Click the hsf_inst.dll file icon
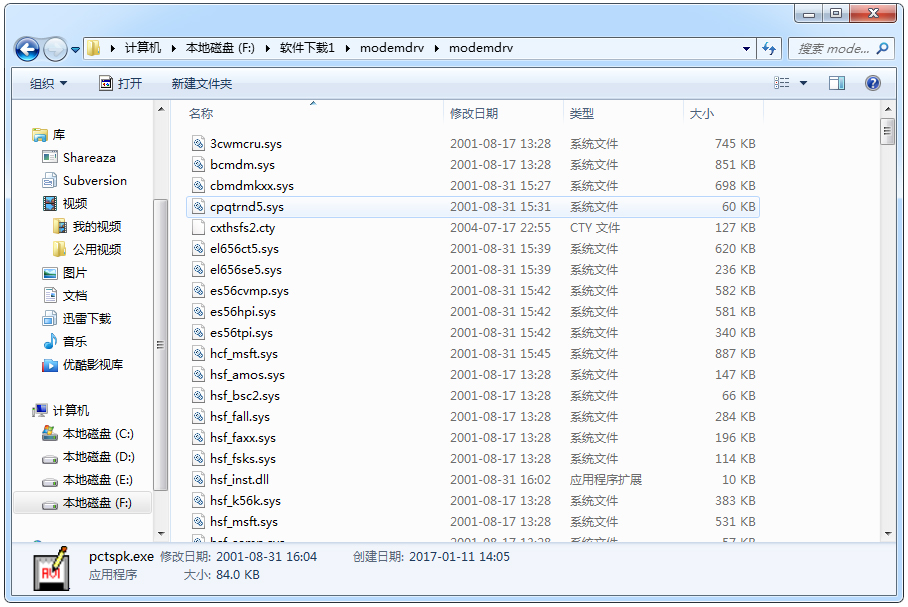The image size is (908, 607). click(x=198, y=480)
